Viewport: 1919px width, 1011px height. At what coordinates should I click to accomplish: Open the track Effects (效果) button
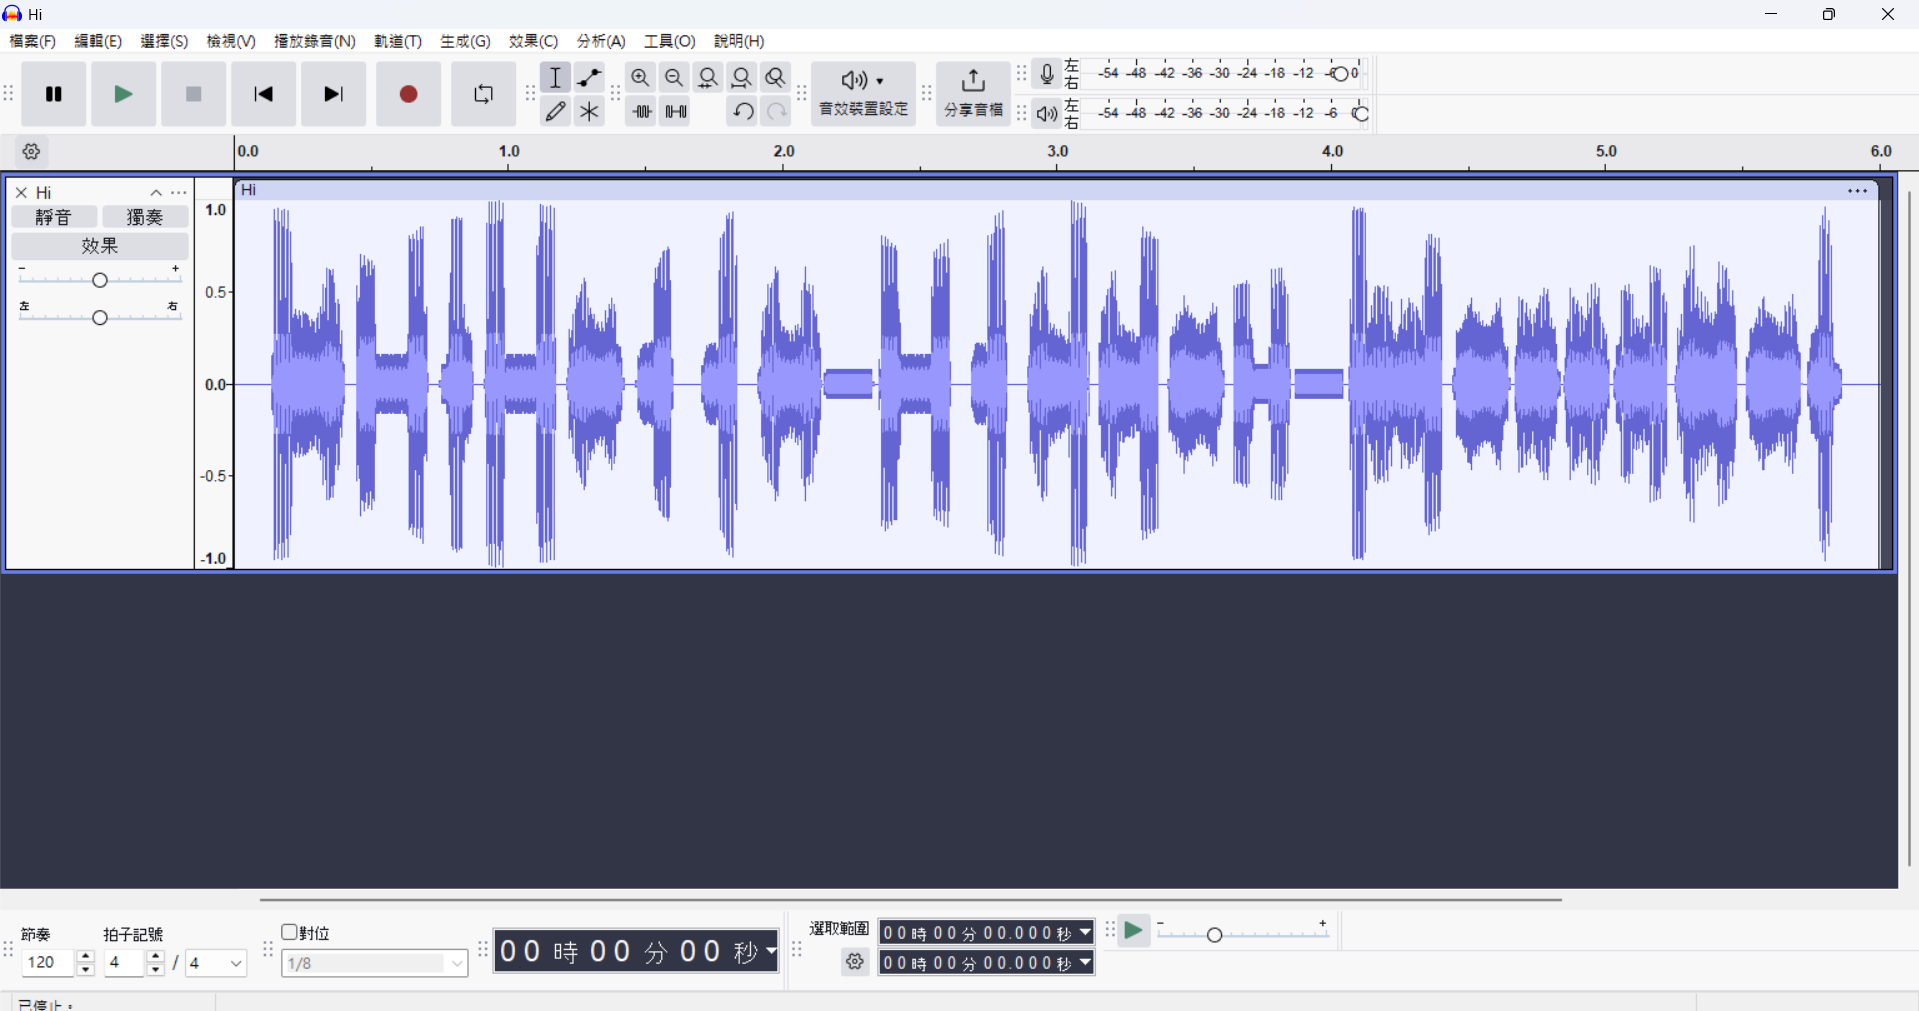click(100, 246)
